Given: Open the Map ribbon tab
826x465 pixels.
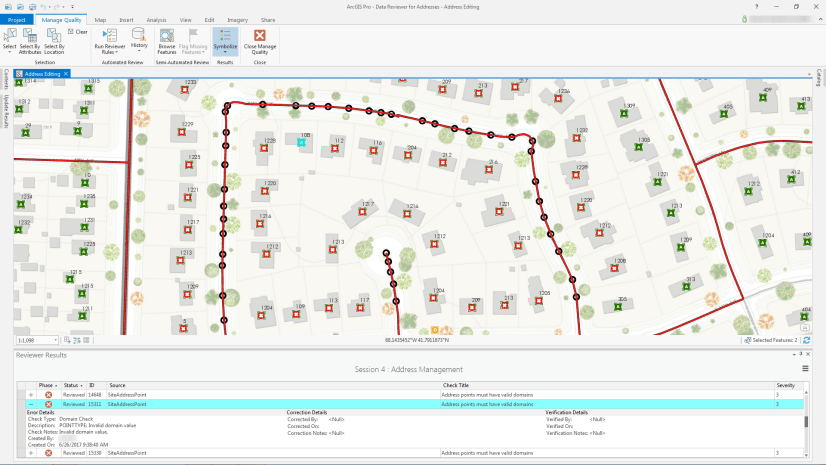Looking at the screenshot, I should pyautogui.click(x=100, y=20).
